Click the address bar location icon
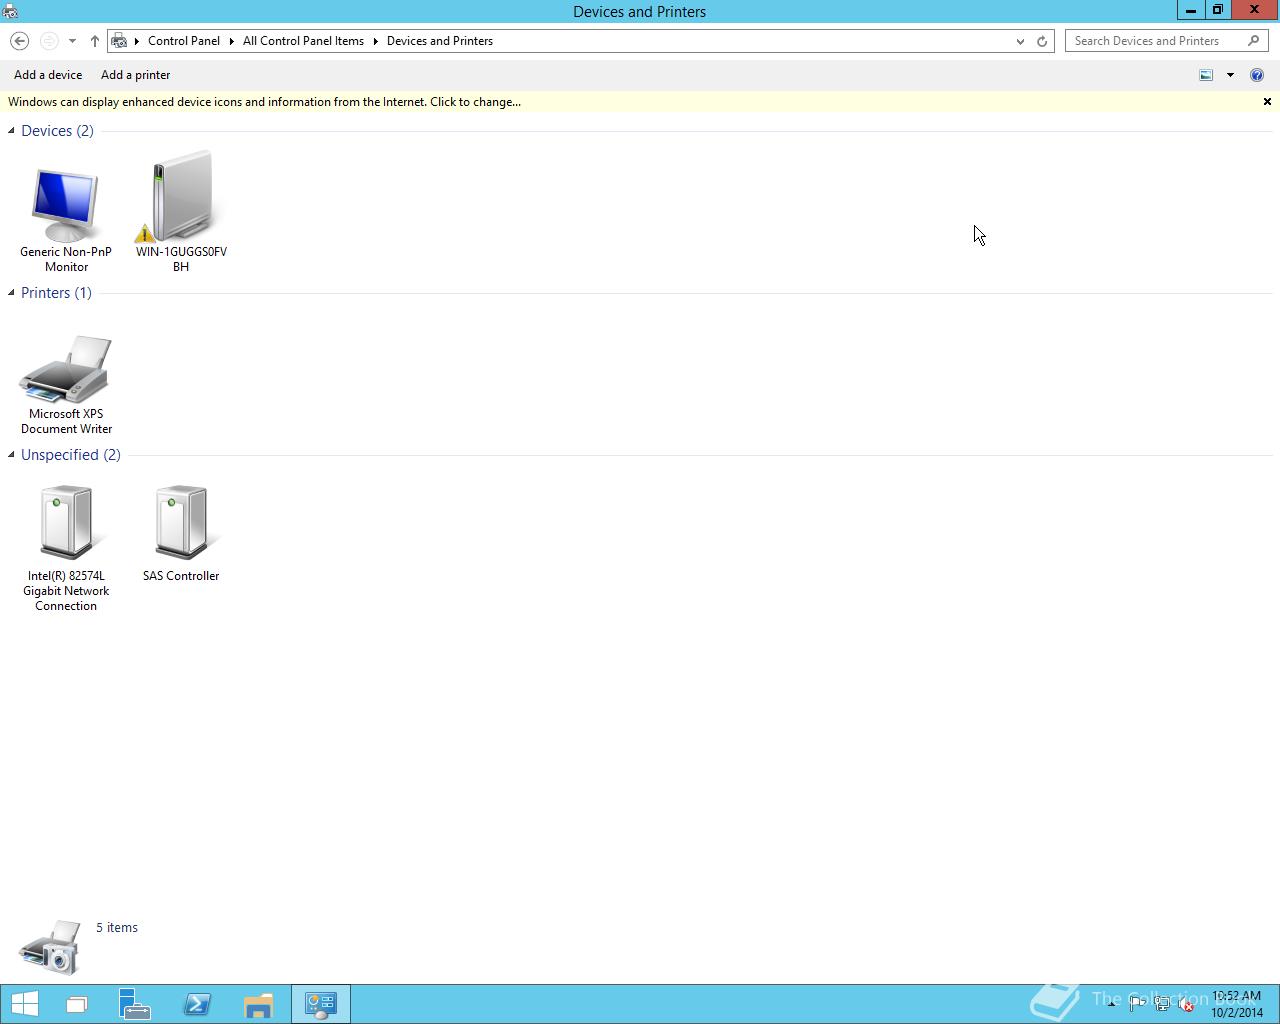The width and height of the screenshot is (1280, 1024). click(119, 41)
